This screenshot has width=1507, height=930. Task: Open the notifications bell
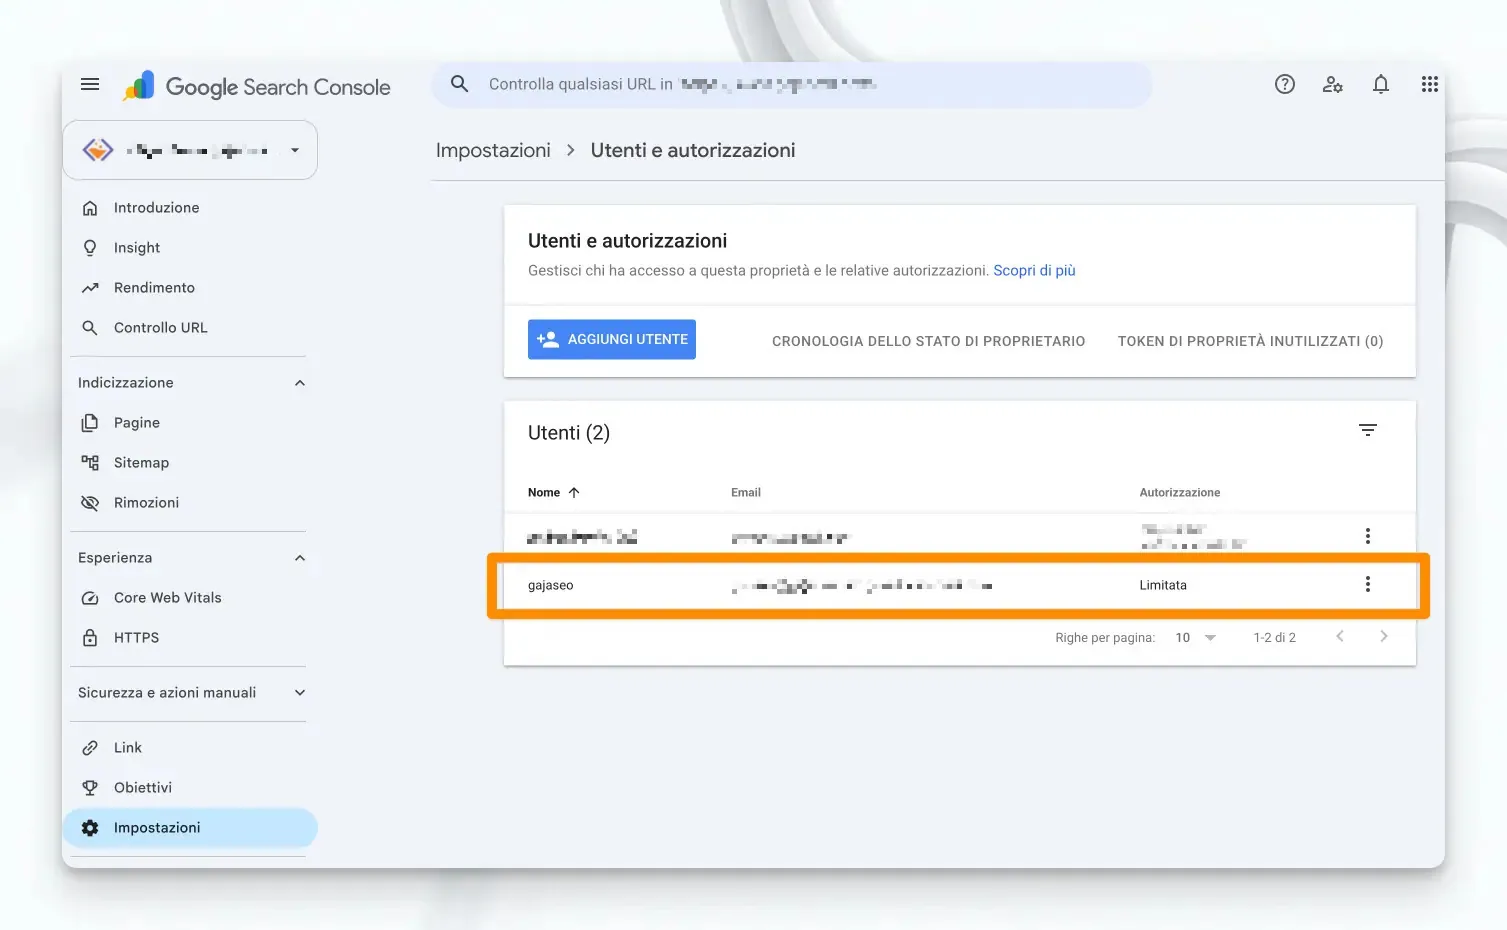coord(1381,84)
